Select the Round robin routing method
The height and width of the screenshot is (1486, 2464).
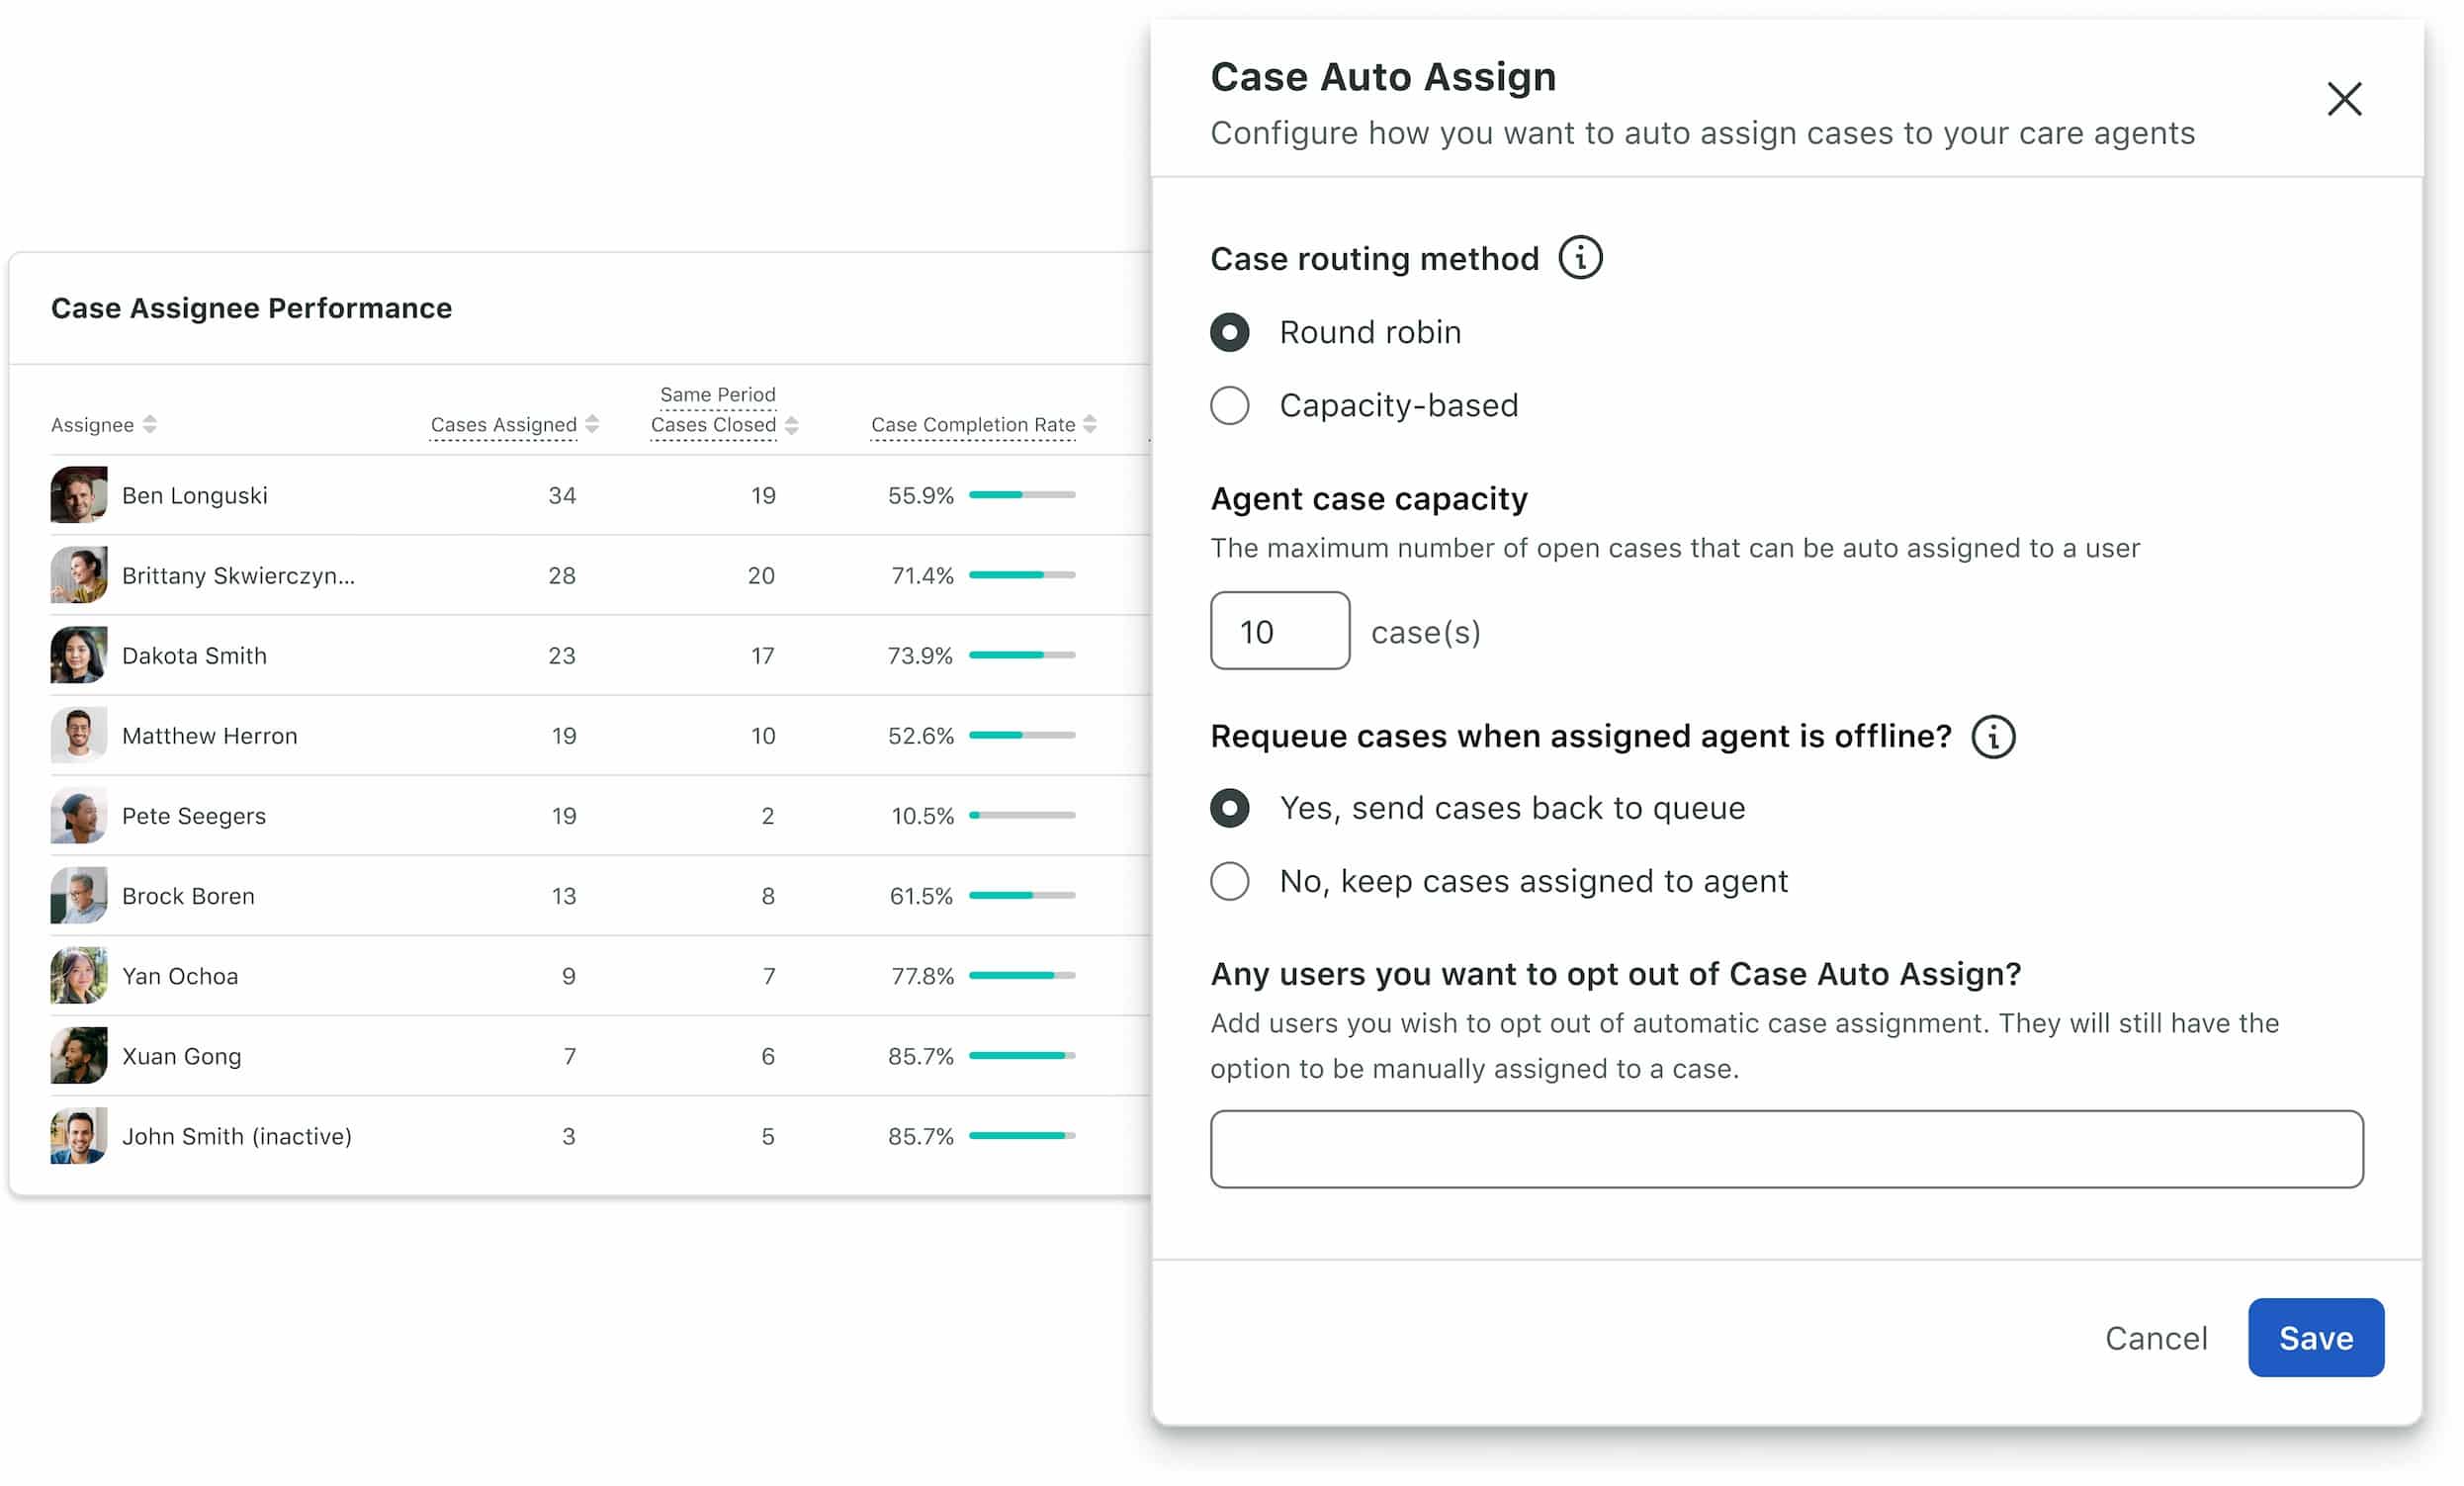pos(1230,332)
